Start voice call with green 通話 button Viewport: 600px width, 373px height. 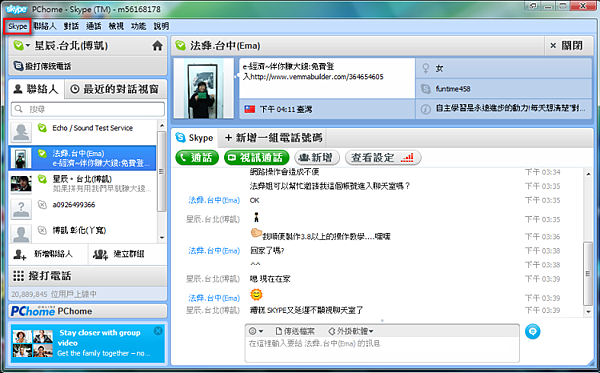tap(197, 158)
